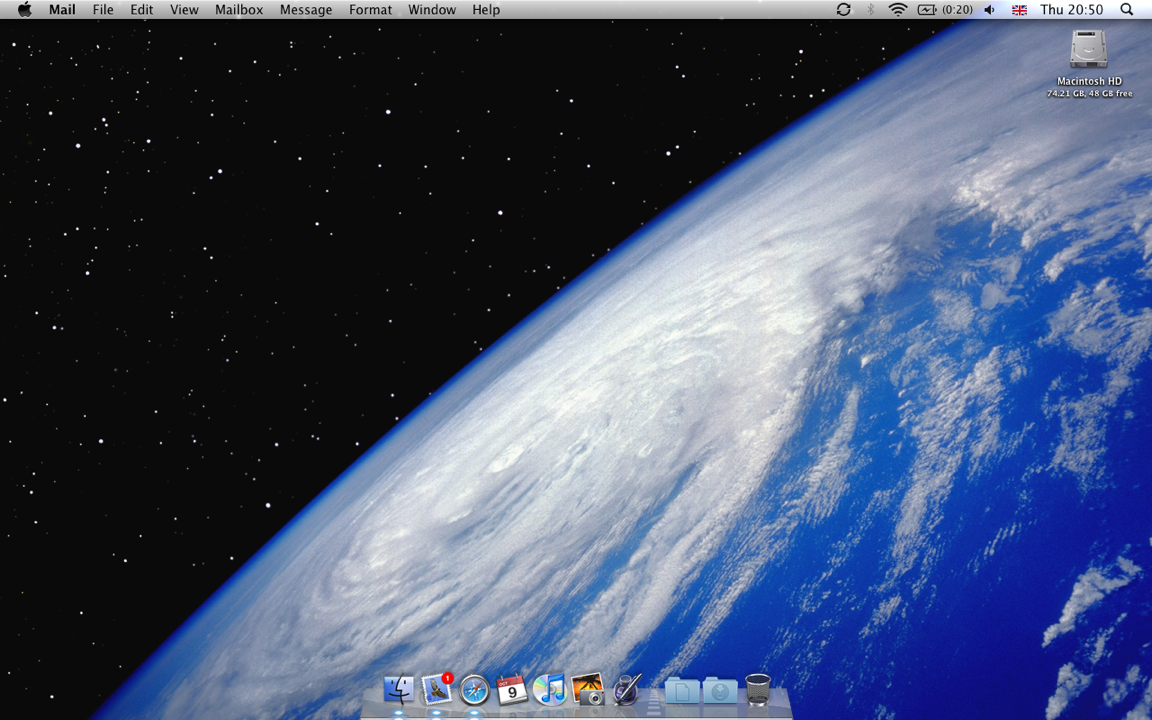This screenshot has height=720, width=1152.
Task: Open iCal calendar from the Dock
Action: 512,690
